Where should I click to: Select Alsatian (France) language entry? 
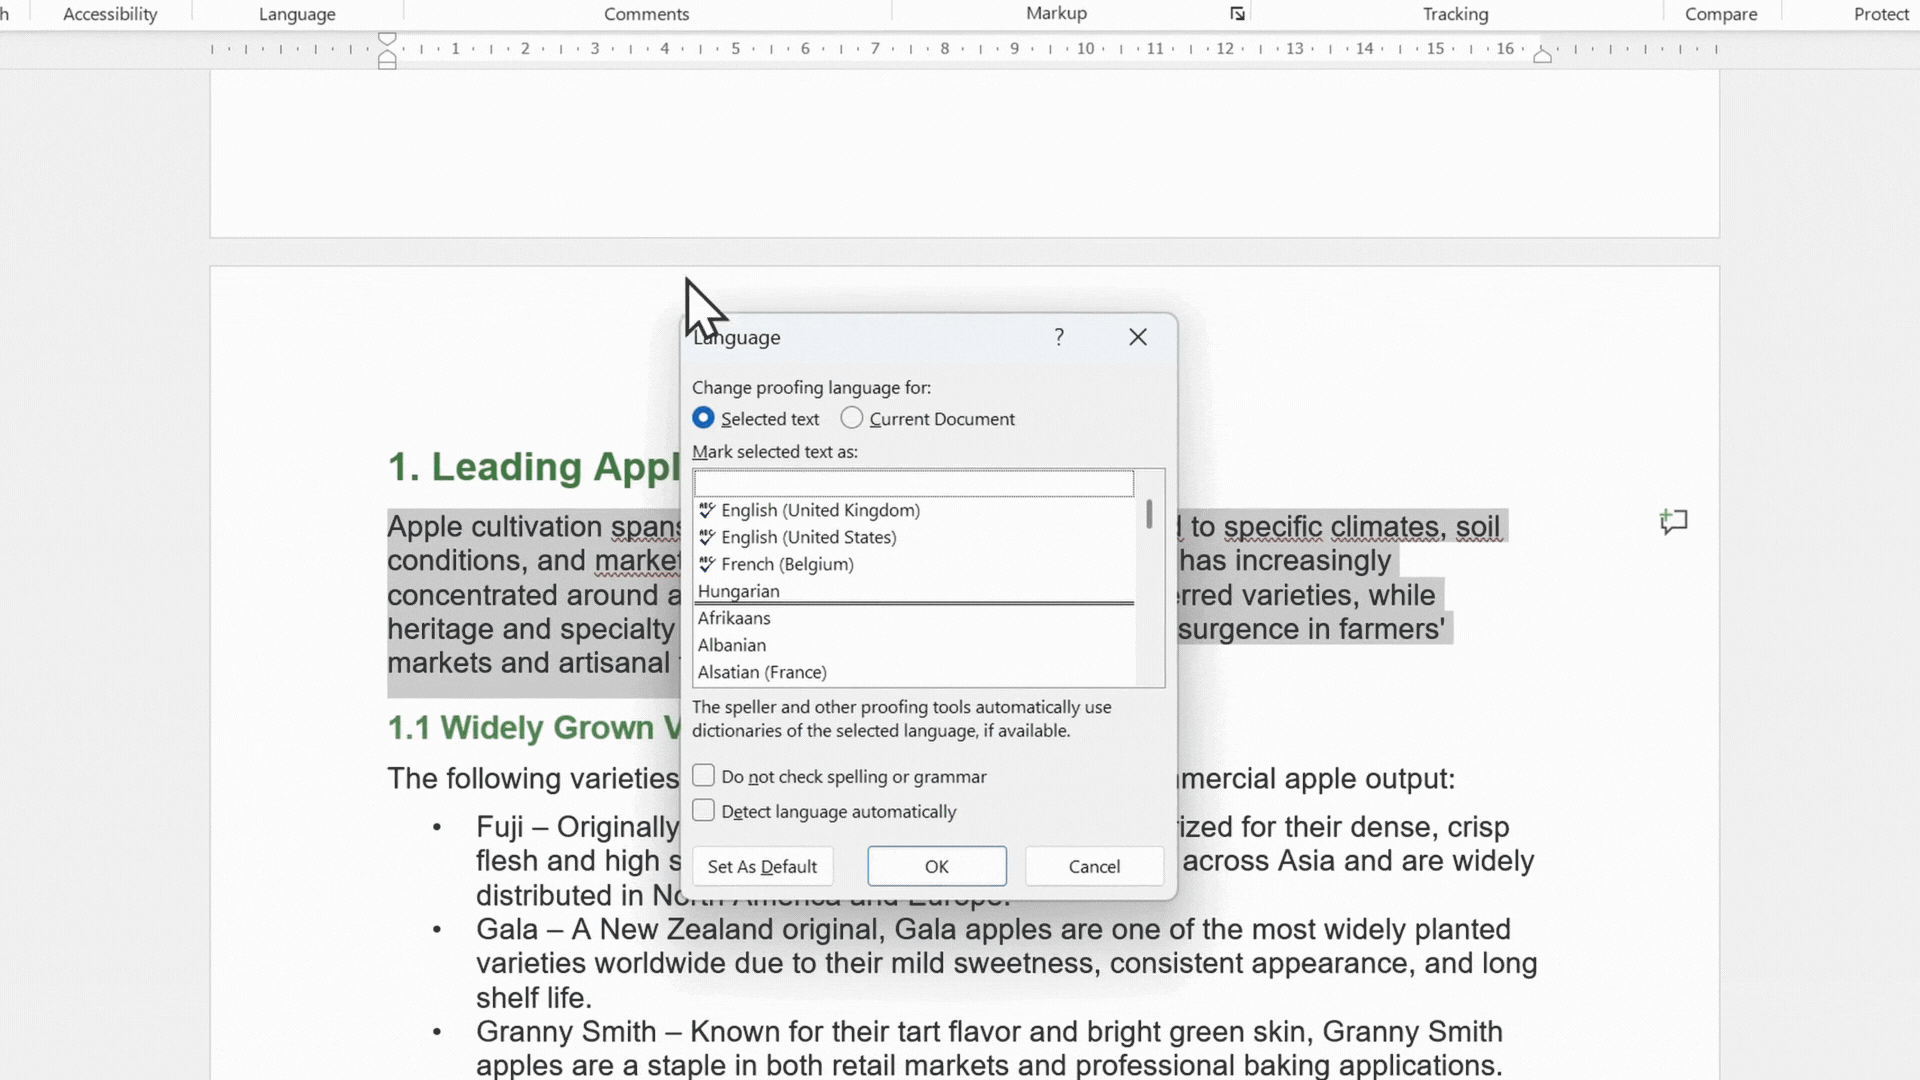pos(914,672)
